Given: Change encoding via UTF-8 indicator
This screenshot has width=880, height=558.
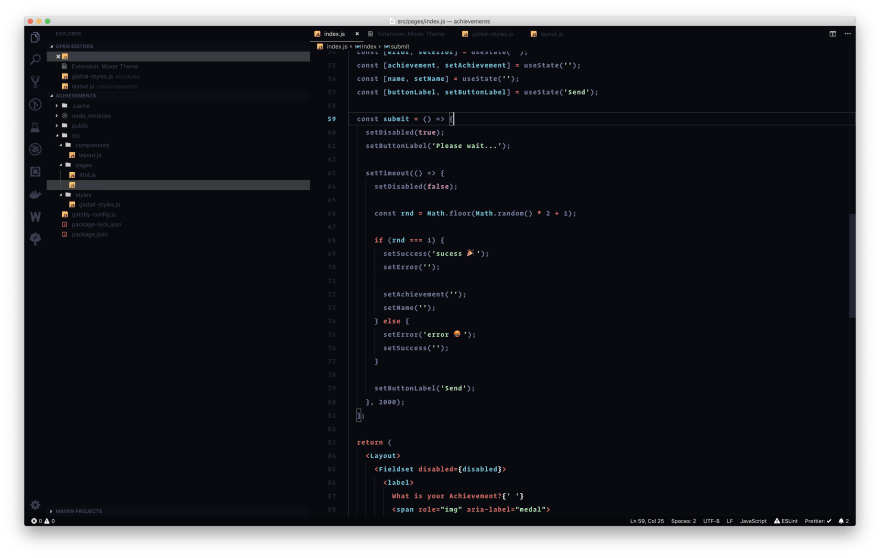Looking at the screenshot, I should [711, 521].
